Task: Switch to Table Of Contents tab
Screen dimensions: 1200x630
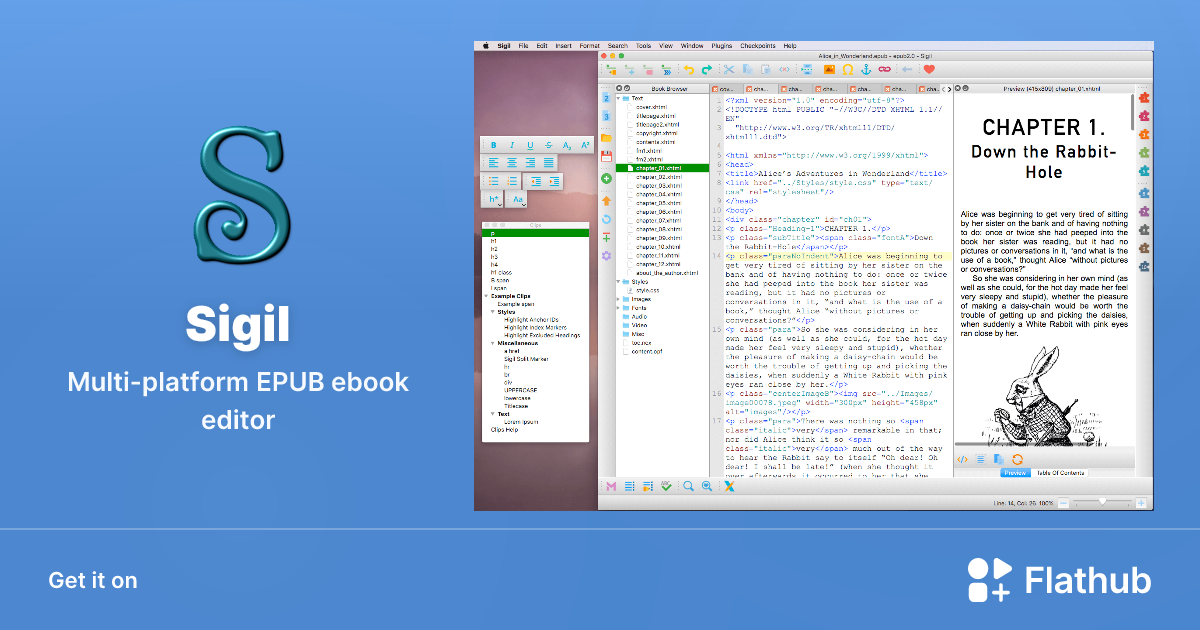Action: click(x=1061, y=473)
